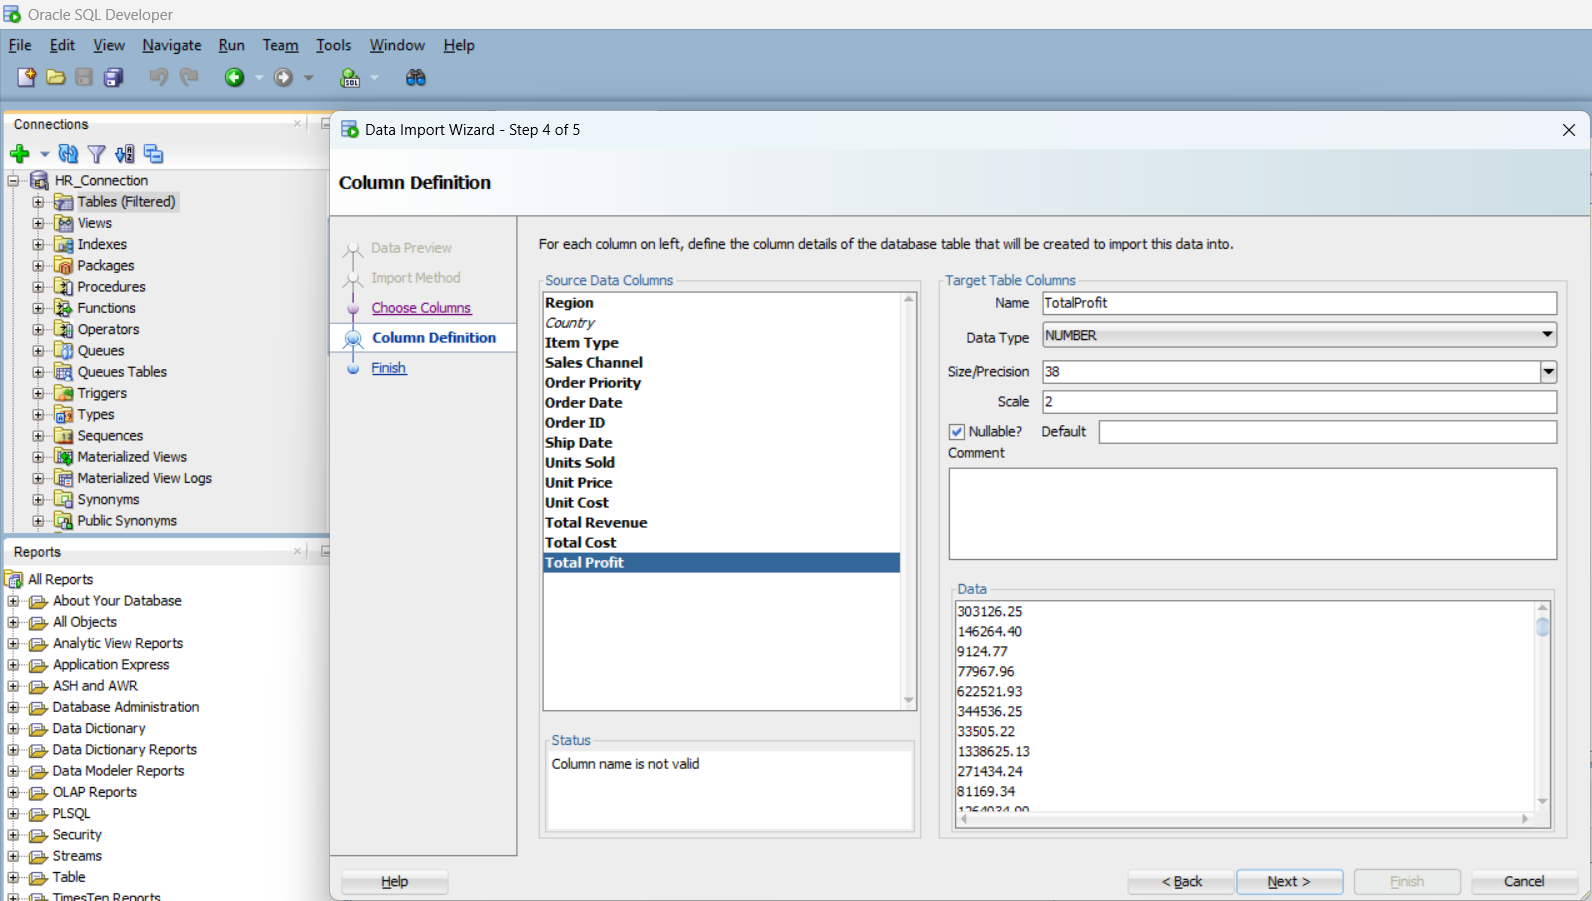Open the Size/Precision dropdown arrow

(x=1548, y=372)
